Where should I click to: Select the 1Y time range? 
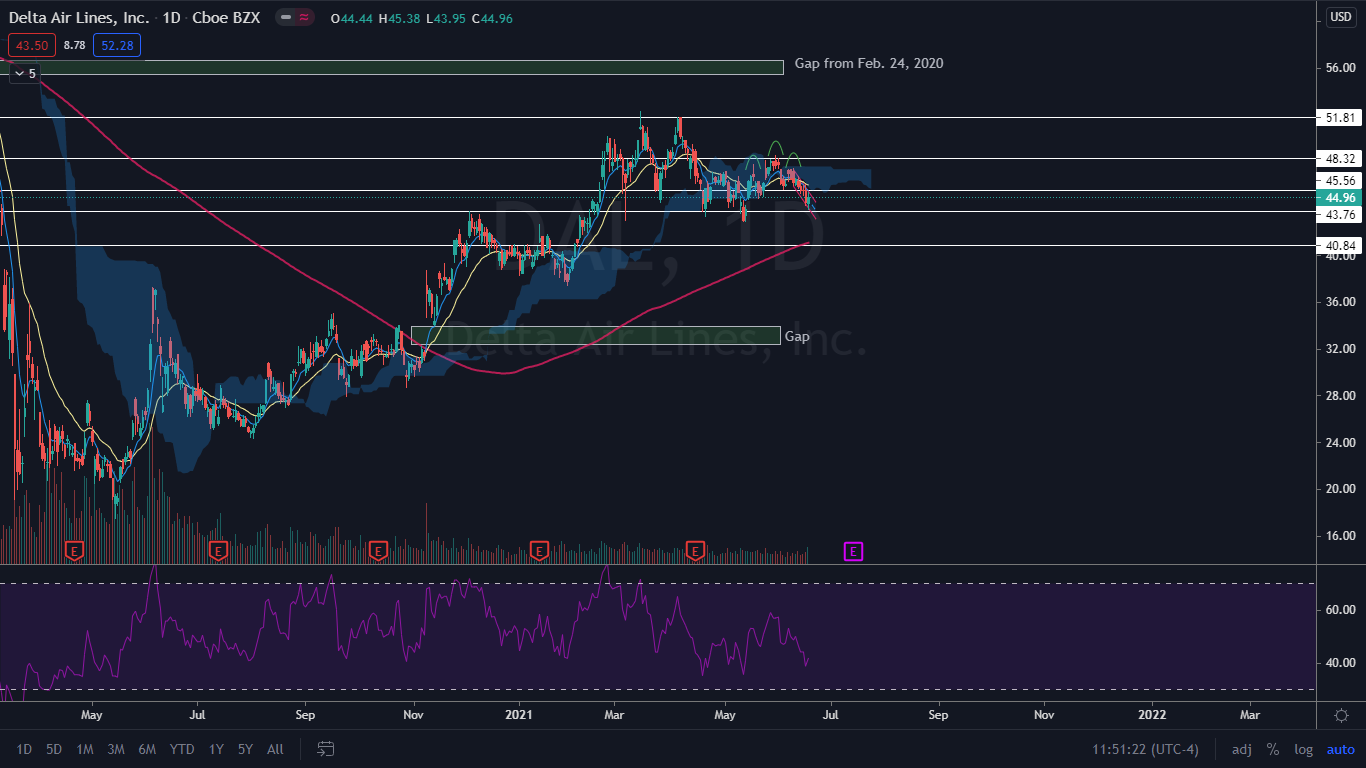click(216, 749)
